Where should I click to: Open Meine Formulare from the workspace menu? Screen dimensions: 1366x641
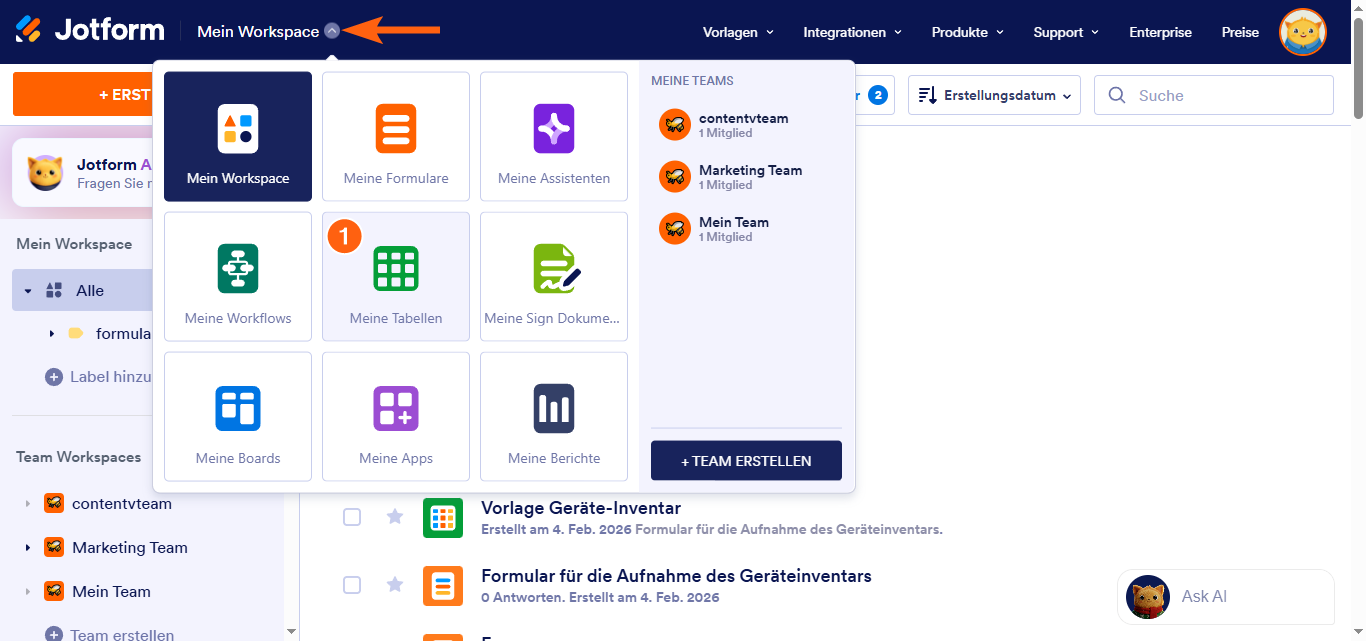(x=395, y=136)
